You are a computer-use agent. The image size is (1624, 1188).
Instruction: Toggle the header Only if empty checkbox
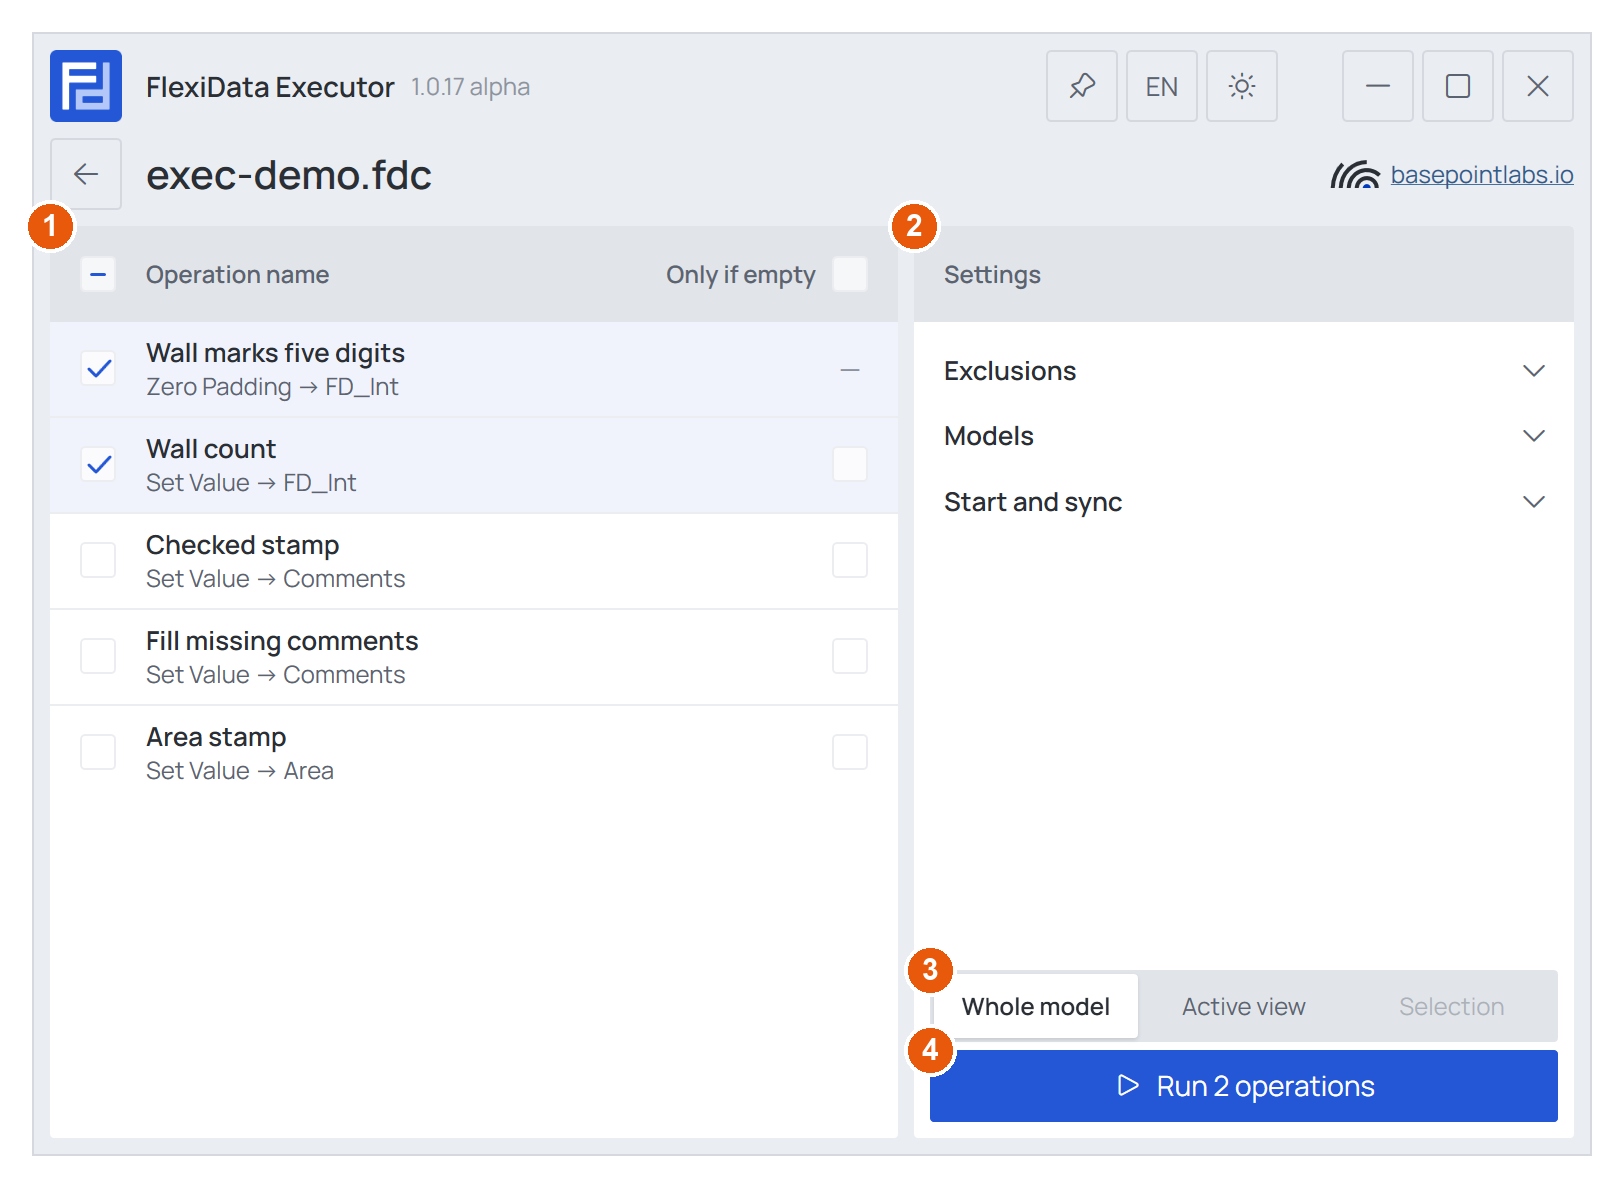pyautogui.click(x=850, y=274)
